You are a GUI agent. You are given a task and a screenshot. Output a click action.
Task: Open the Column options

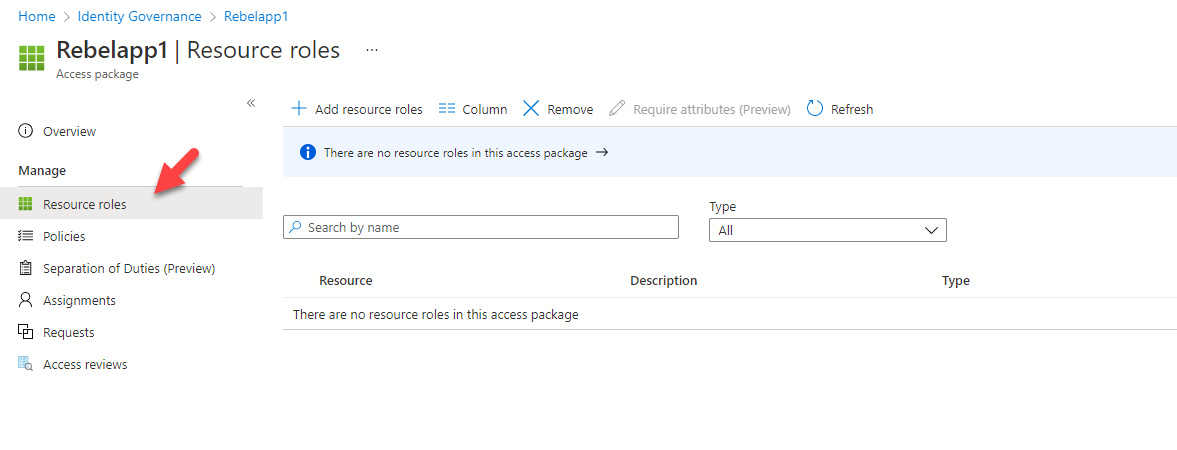[x=473, y=109]
